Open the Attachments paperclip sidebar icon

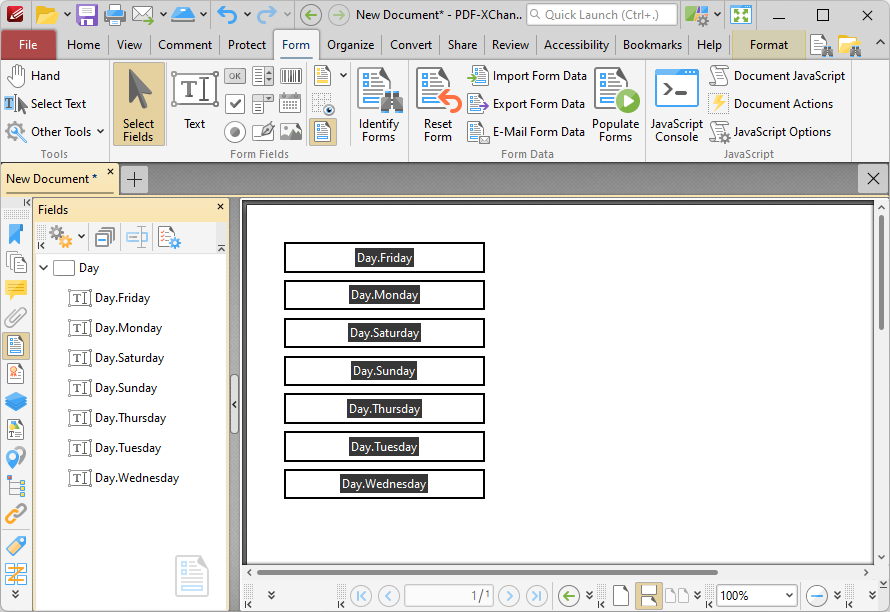click(16, 317)
